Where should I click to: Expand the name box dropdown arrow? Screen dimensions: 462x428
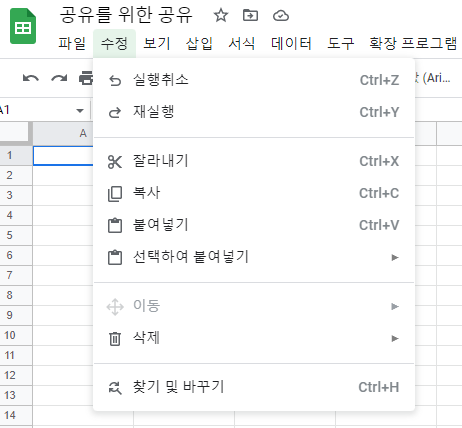[x=80, y=111]
